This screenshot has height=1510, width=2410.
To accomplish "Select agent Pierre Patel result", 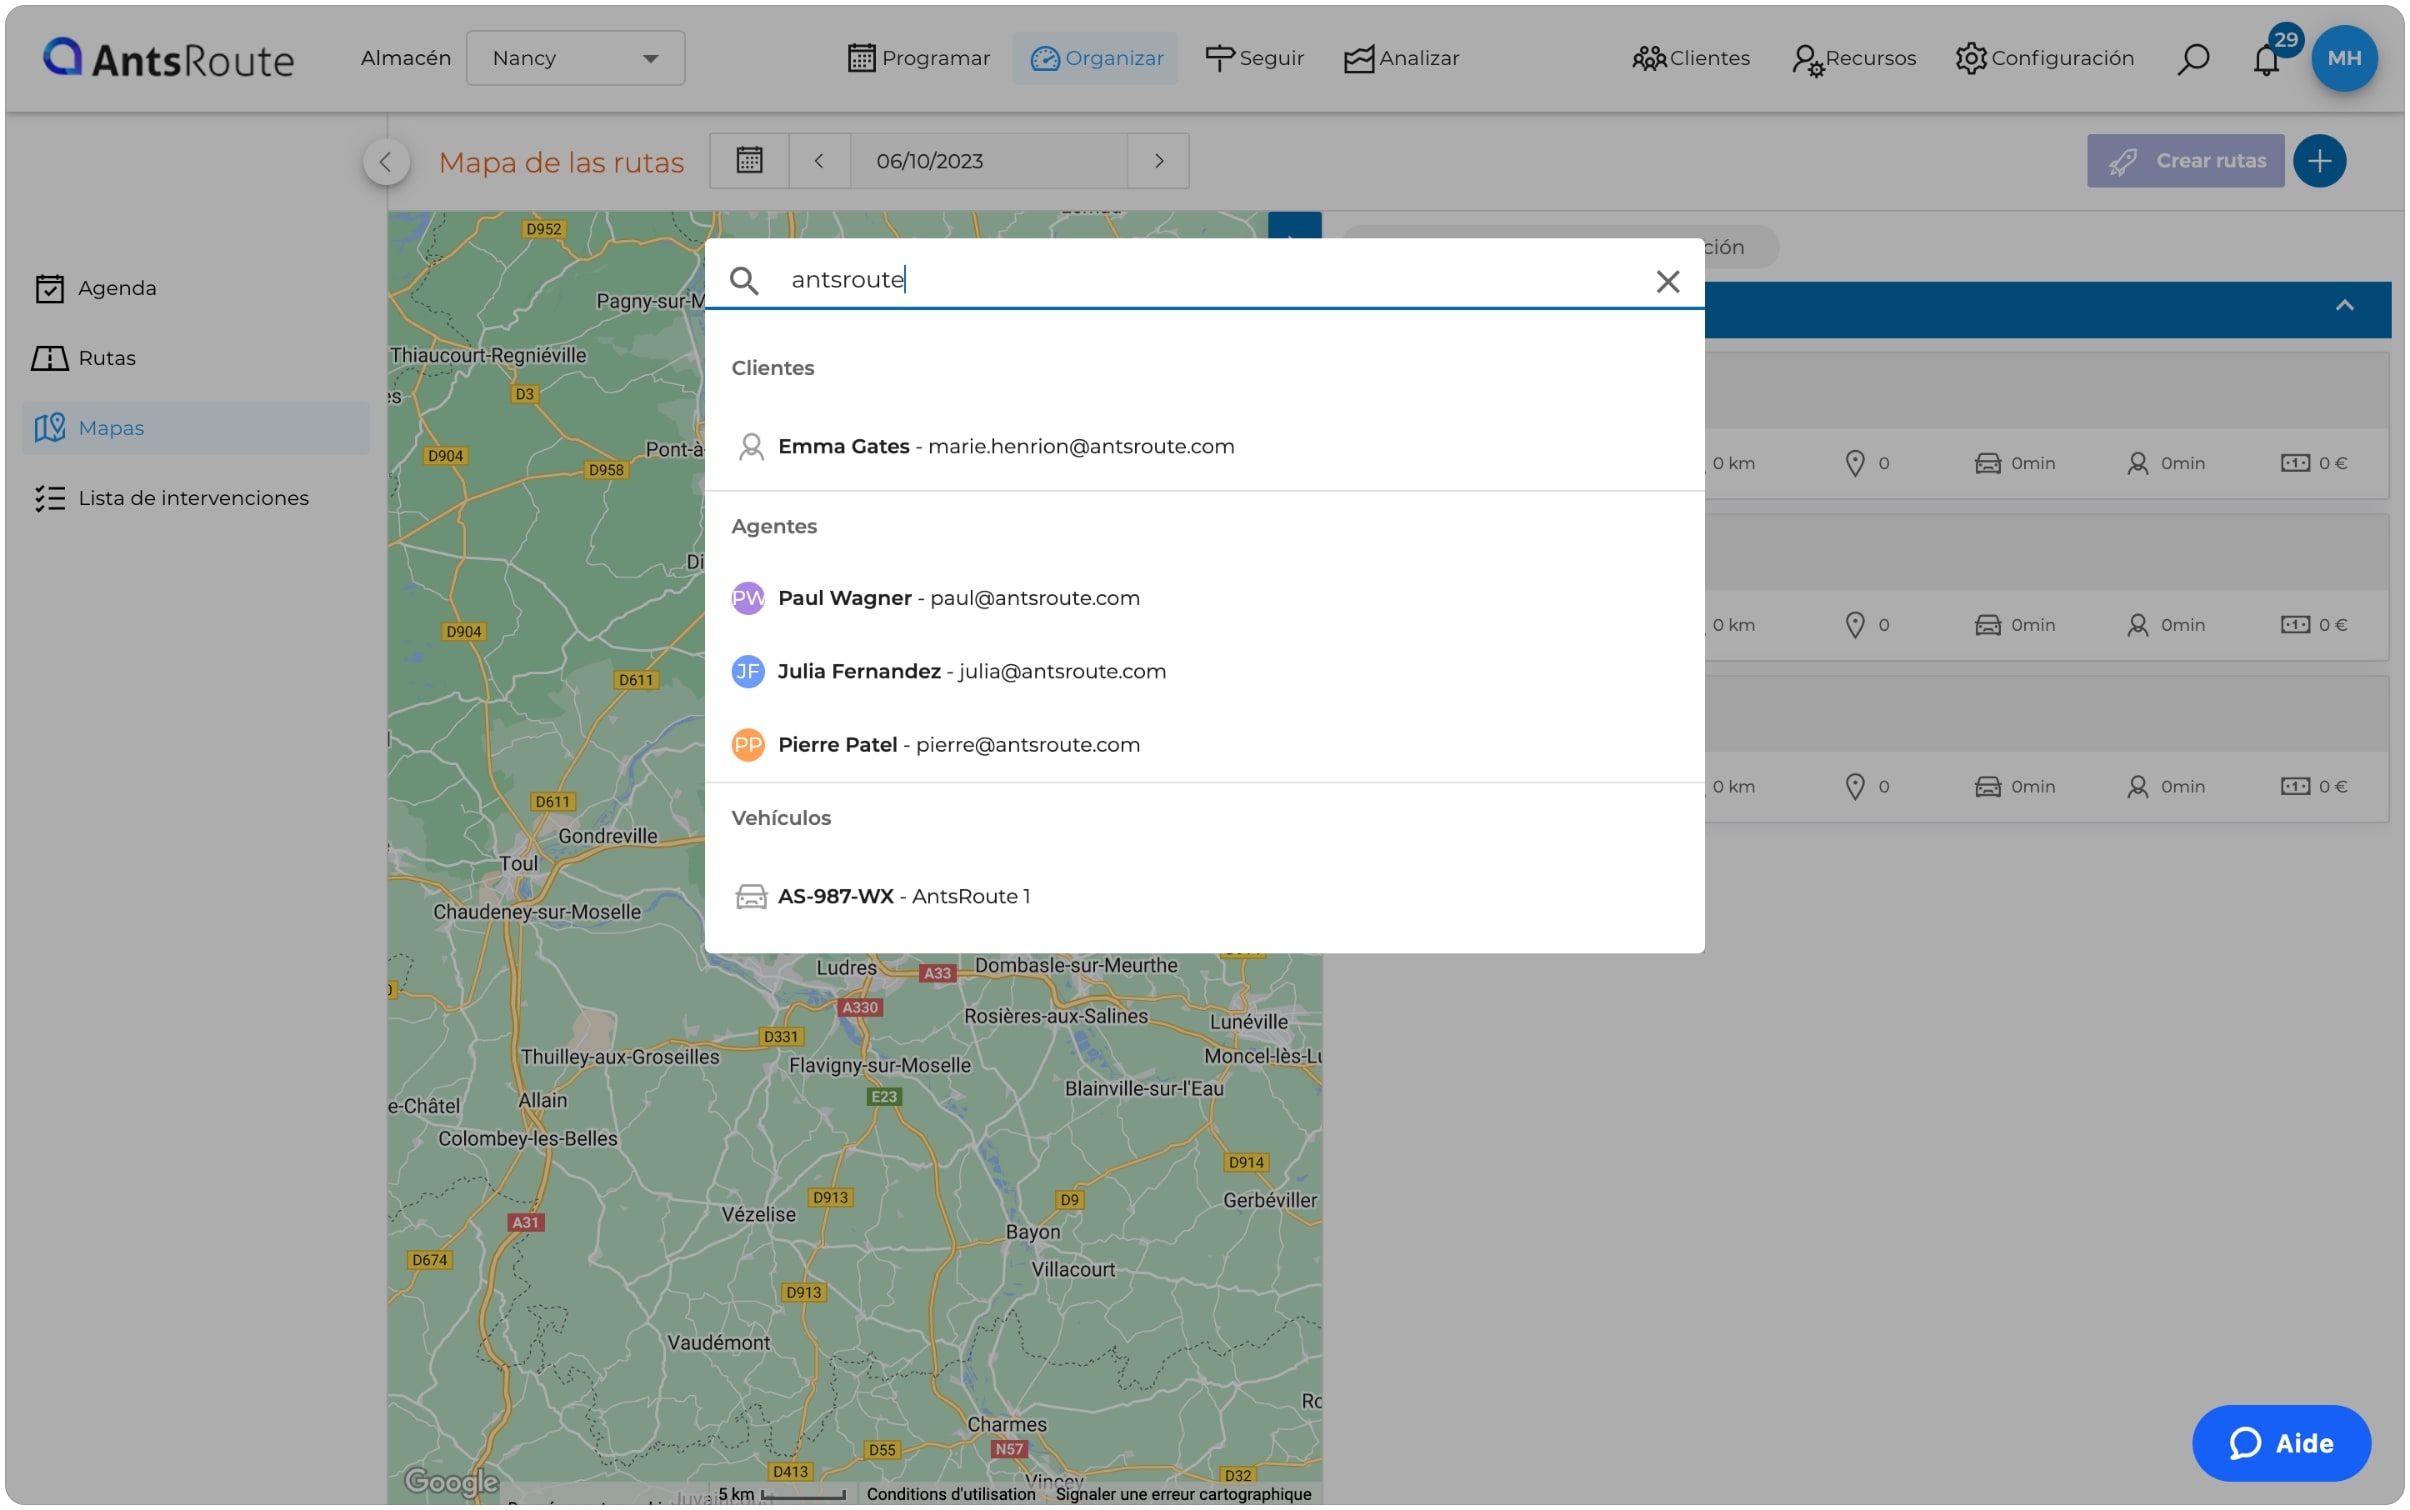I will [1204, 745].
